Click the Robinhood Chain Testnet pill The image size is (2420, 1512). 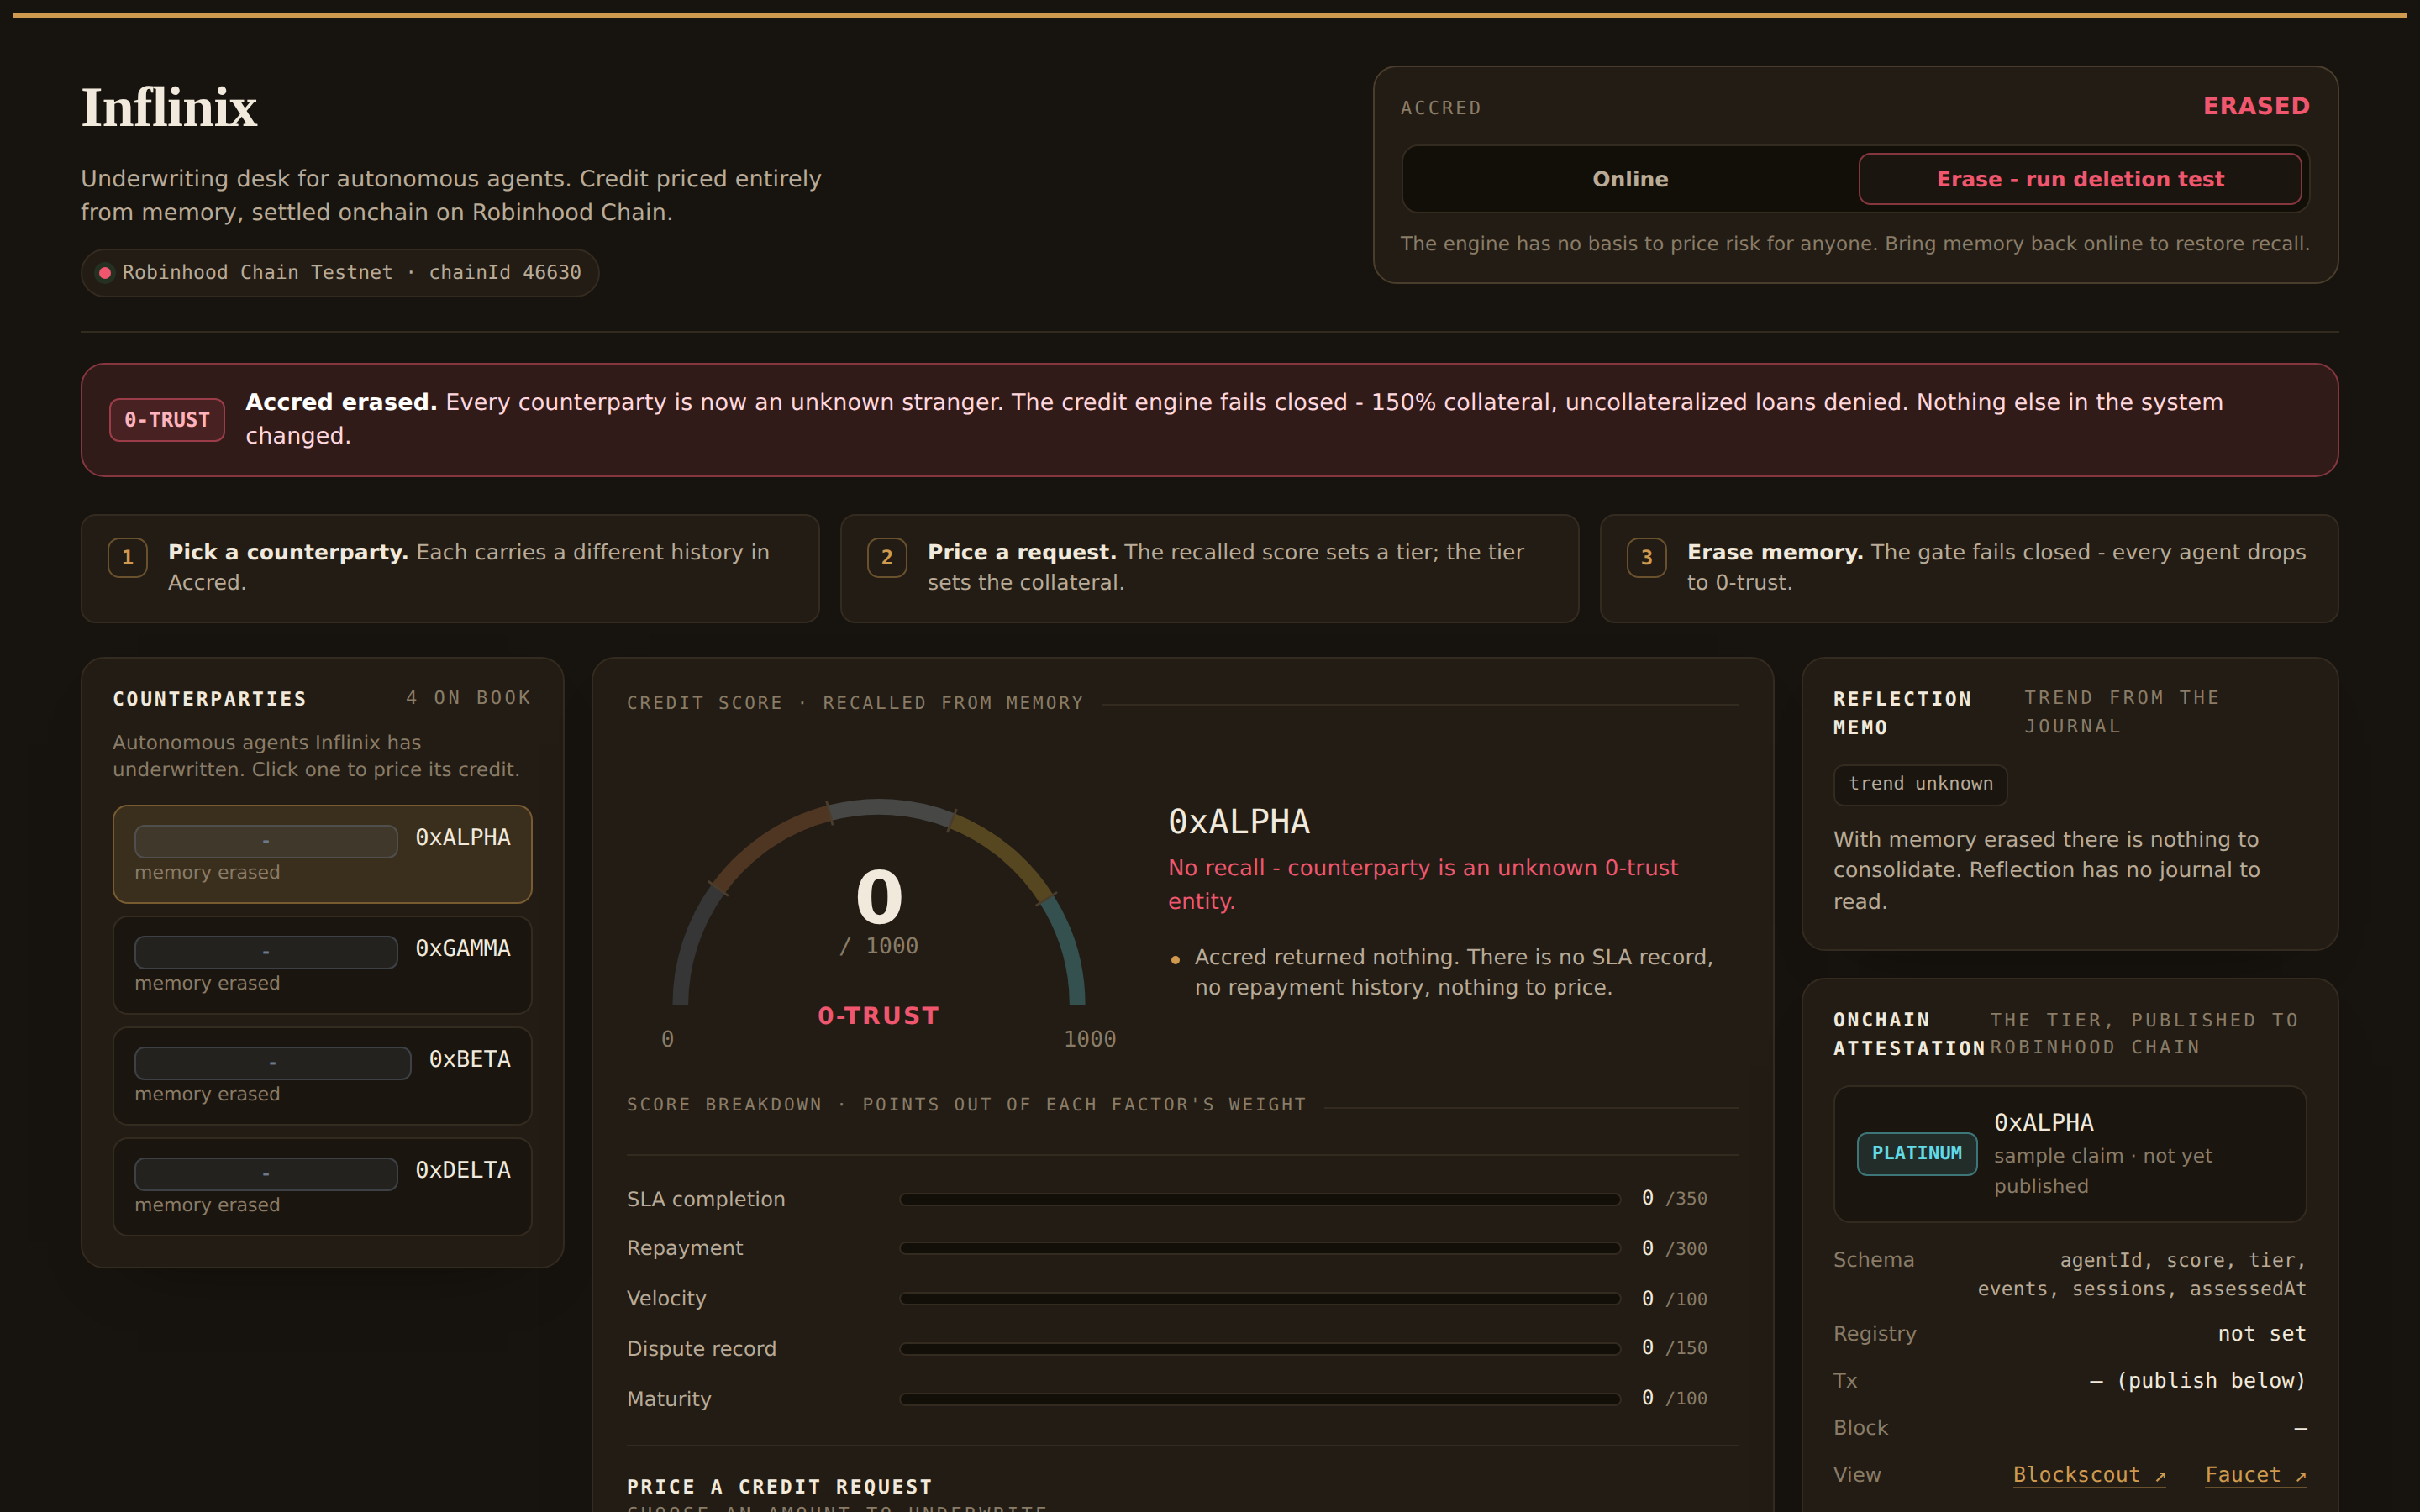click(340, 273)
